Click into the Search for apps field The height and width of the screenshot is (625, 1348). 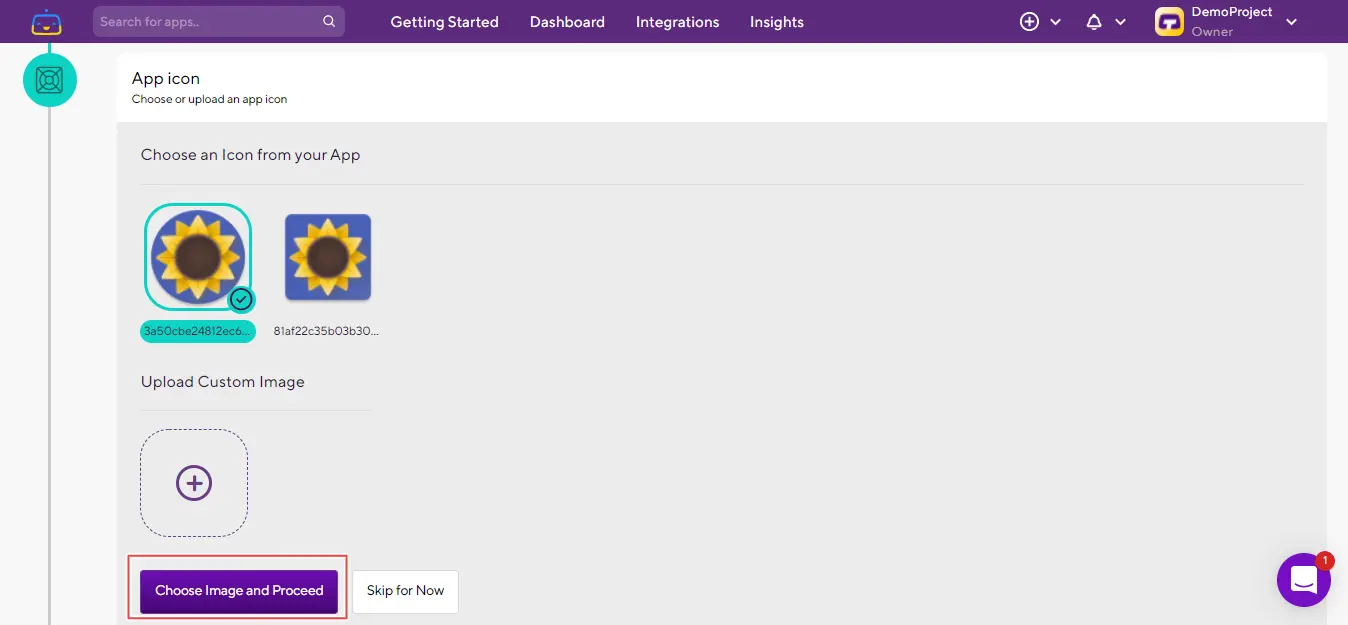pos(207,21)
